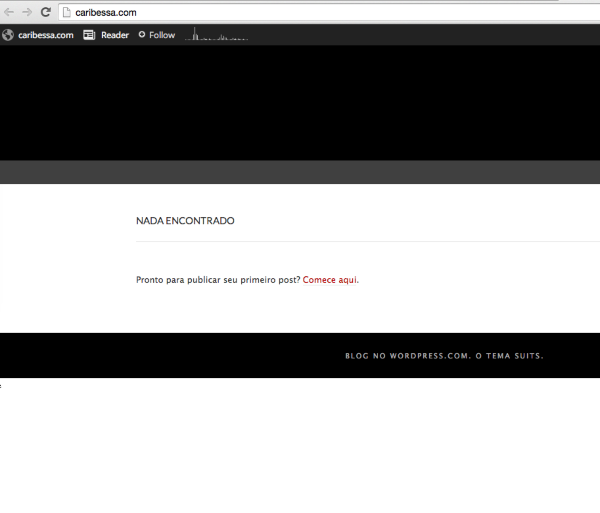Click the NADA ENCONTRADO heading

(185, 221)
